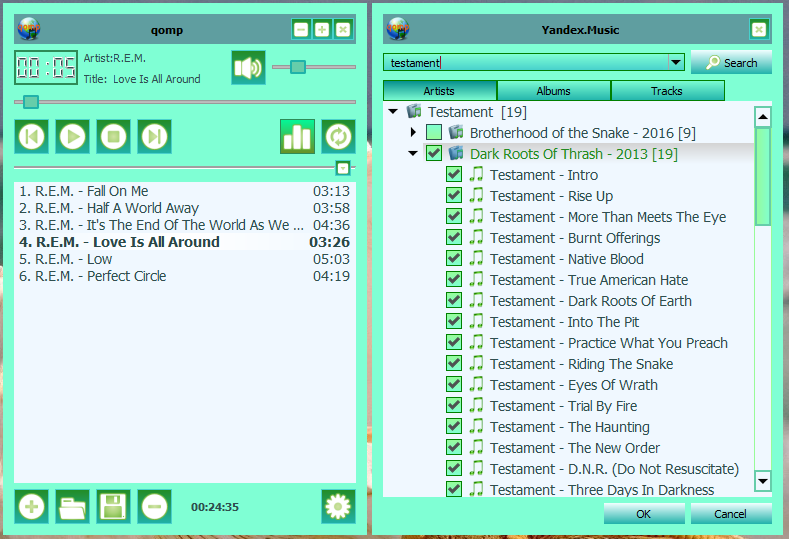Click the 00:05 elapsed time display
The height and width of the screenshot is (539, 789).
46,67
